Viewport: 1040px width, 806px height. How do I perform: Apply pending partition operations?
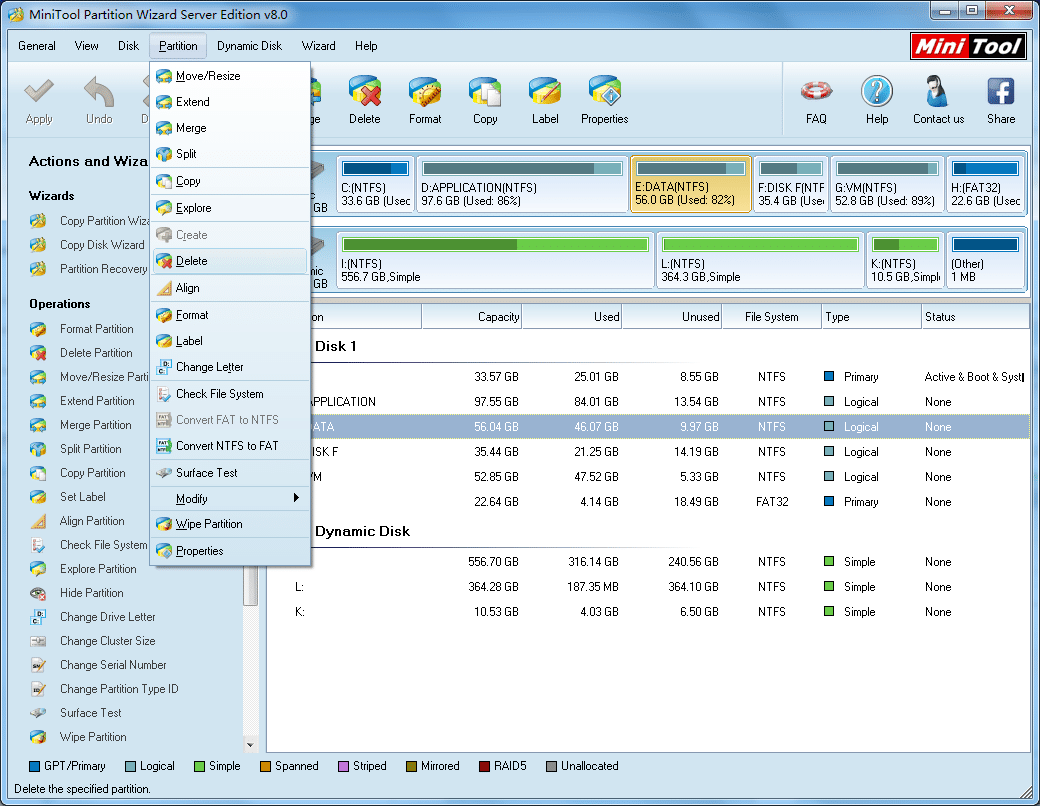coord(39,100)
